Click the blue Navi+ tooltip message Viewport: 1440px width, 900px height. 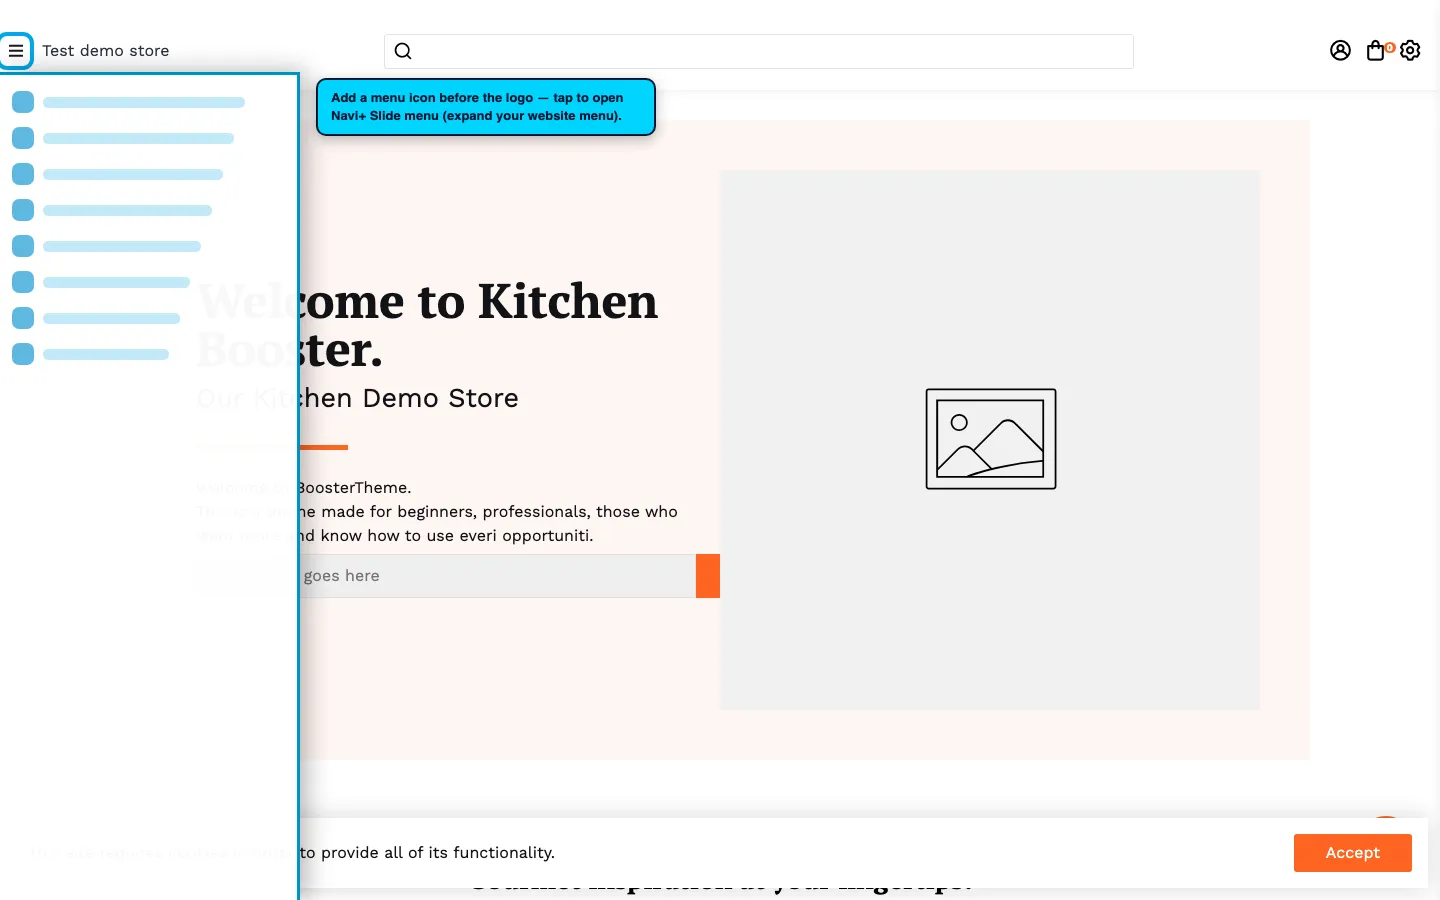tap(486, 107)
